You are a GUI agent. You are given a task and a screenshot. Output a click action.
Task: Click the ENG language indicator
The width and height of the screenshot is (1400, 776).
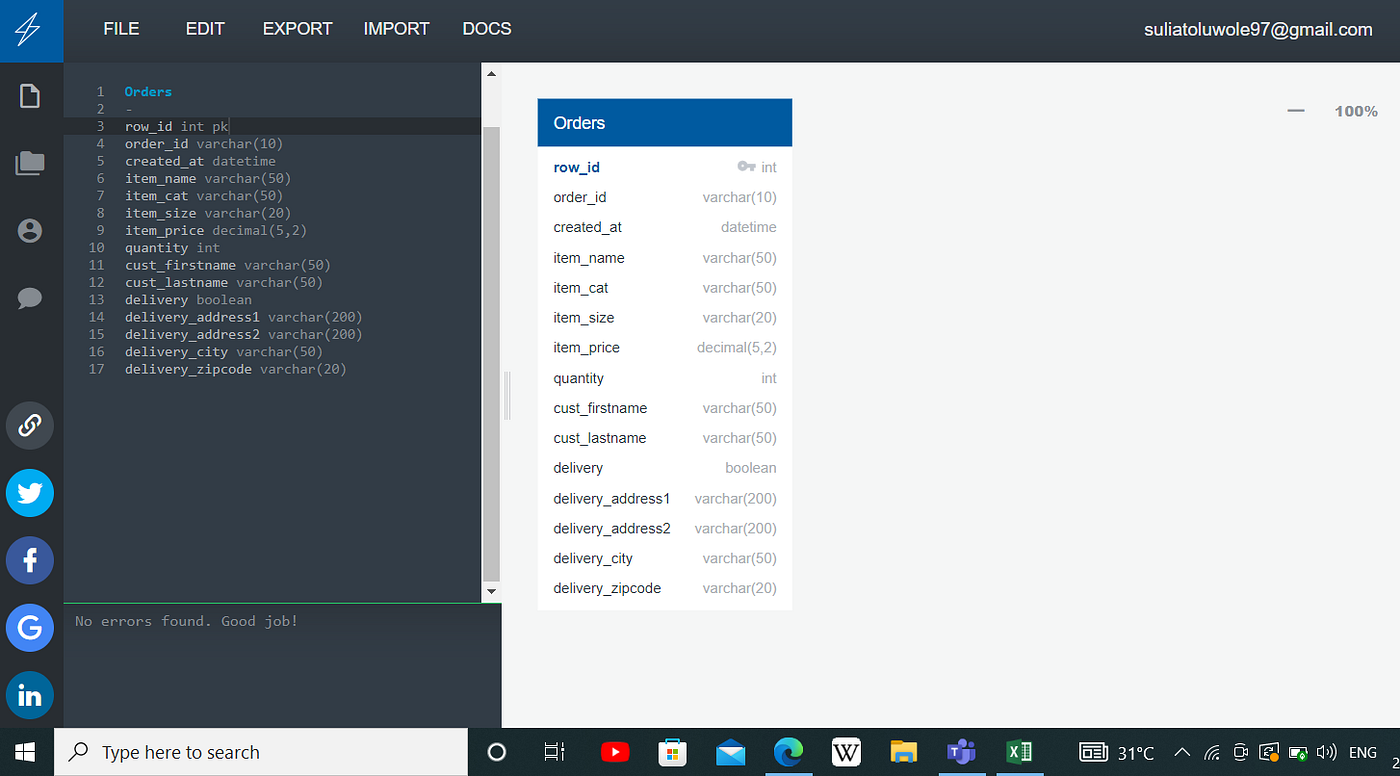[x=1363, y=752]
